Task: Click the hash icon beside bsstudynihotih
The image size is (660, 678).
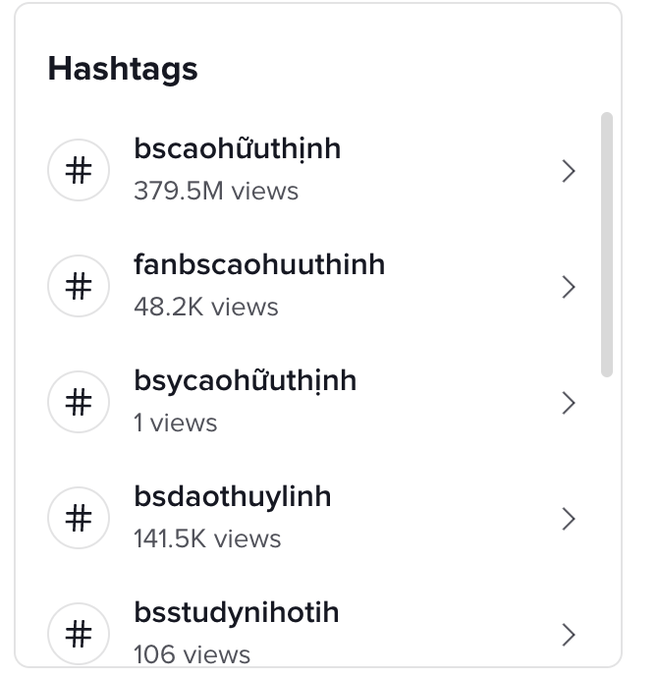Action: 78,633
